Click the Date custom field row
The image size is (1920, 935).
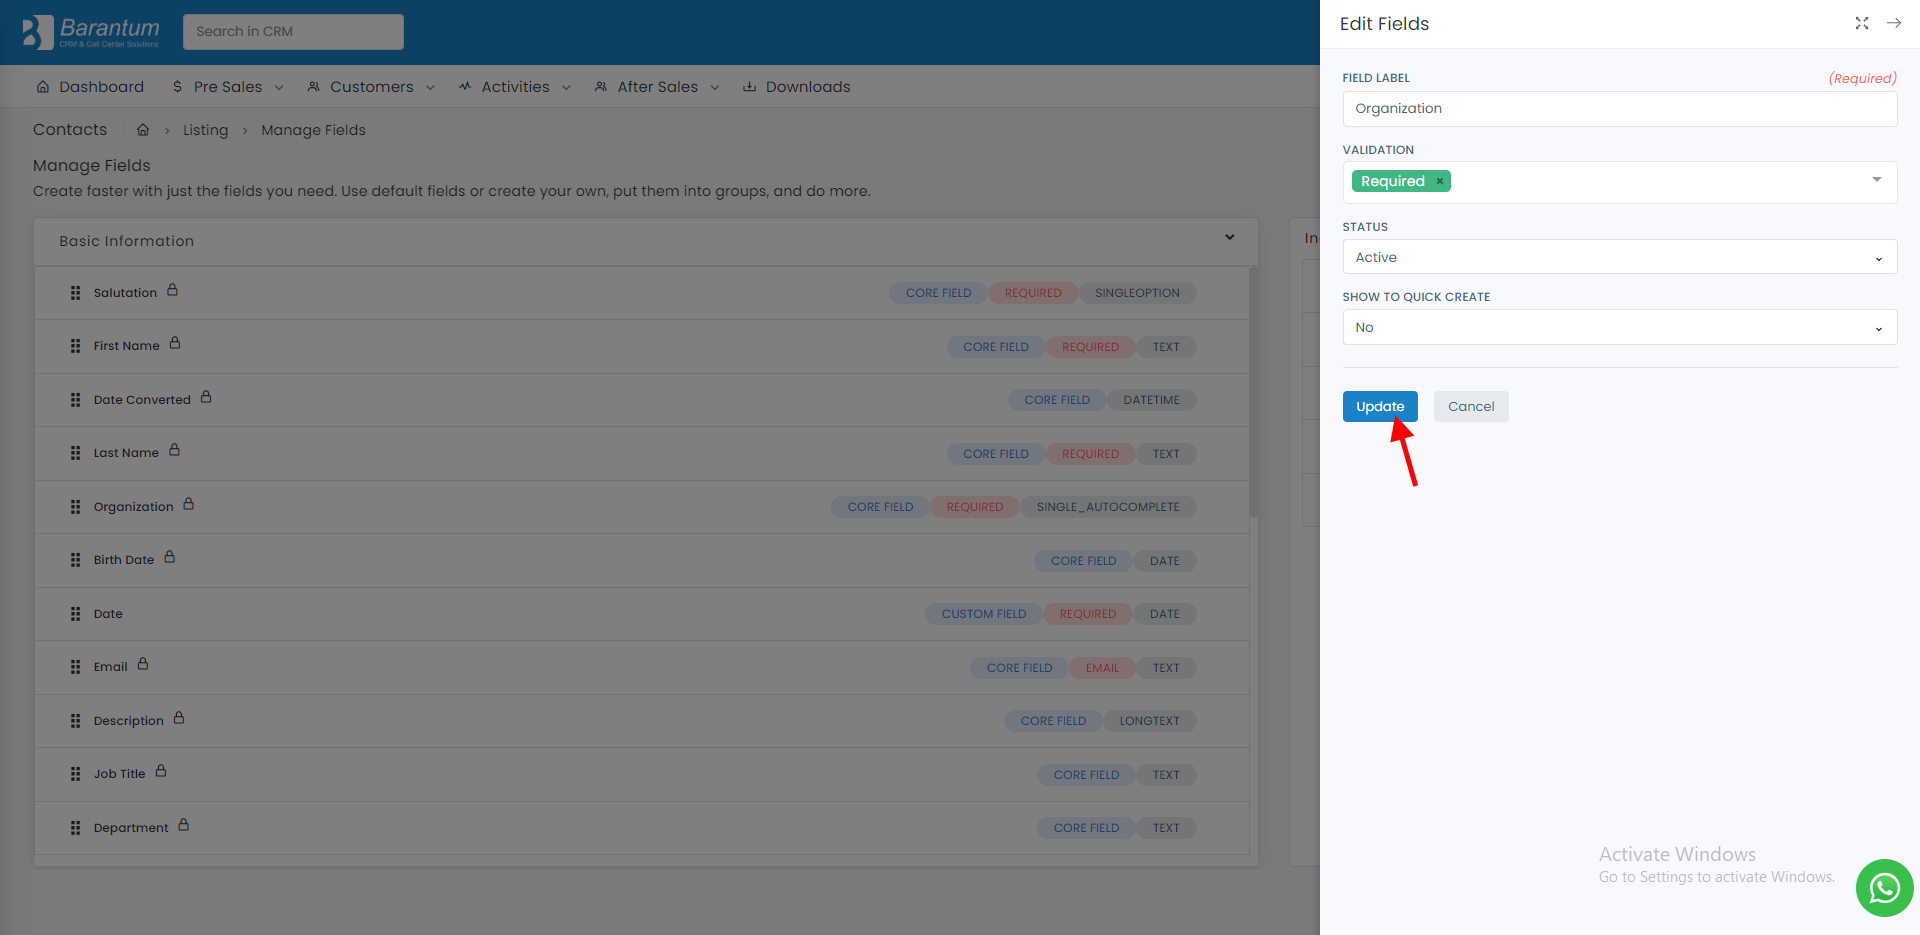641,614
